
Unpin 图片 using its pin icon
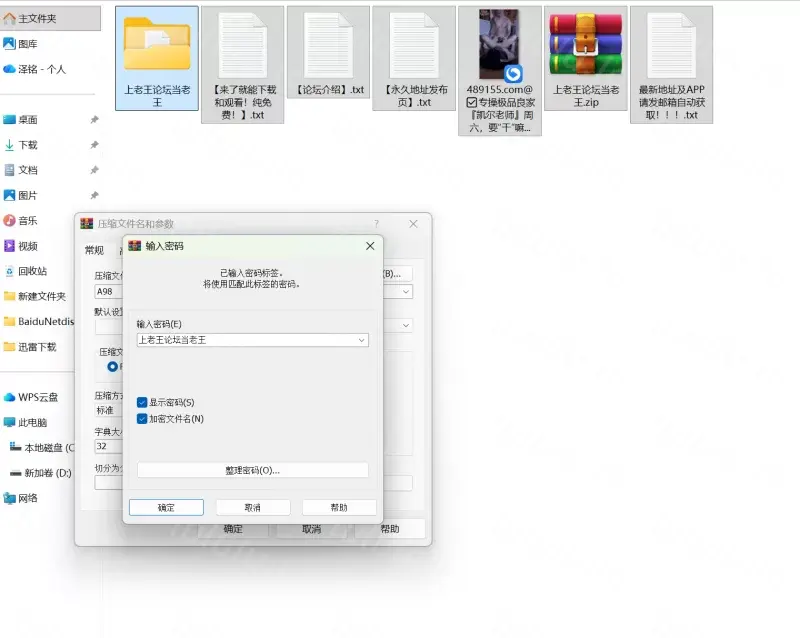[x=94, y=195]
